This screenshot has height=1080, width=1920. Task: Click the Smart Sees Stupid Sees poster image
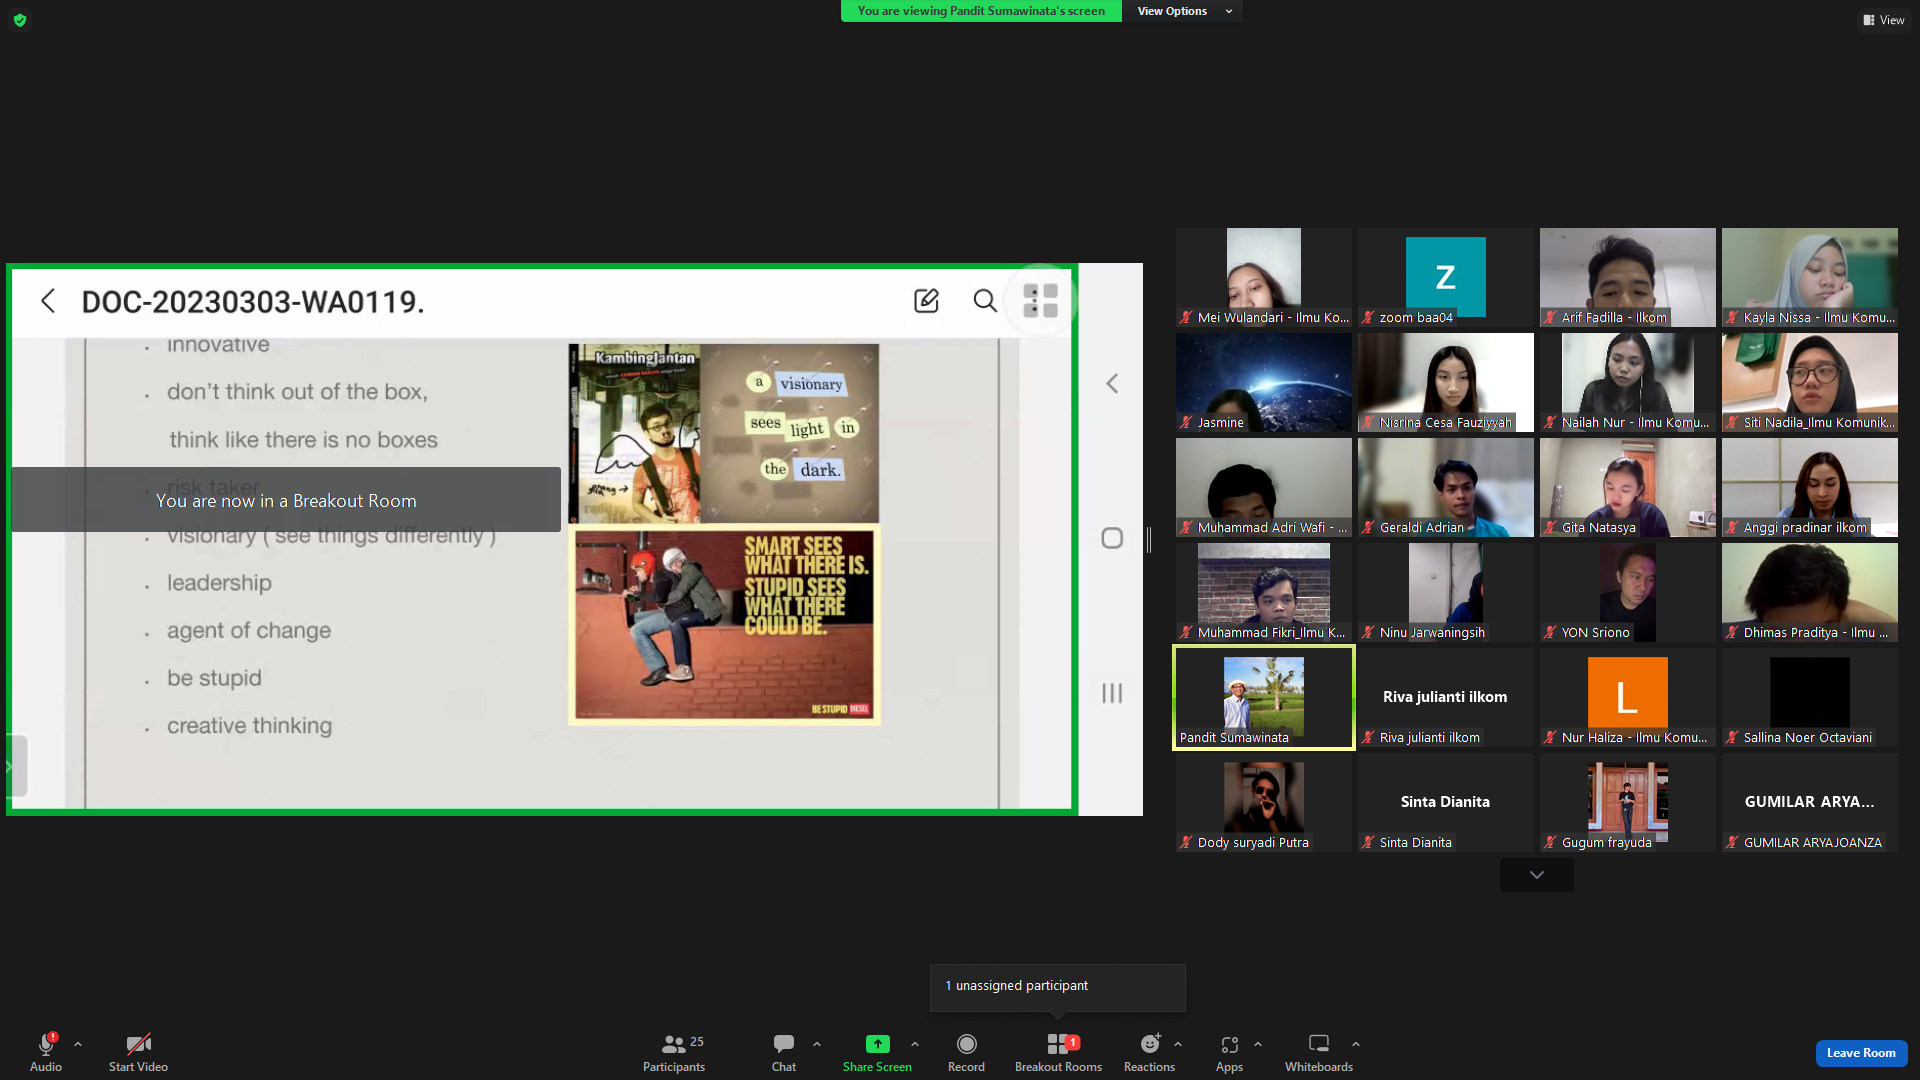coord(724,624)
